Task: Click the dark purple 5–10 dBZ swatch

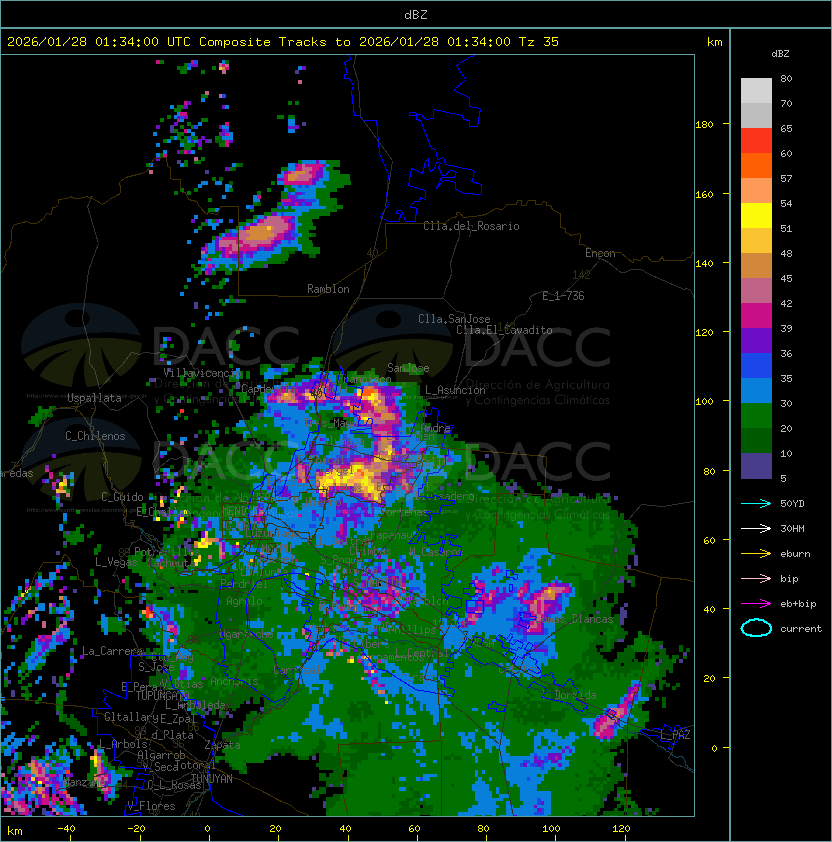Action: 756,465
